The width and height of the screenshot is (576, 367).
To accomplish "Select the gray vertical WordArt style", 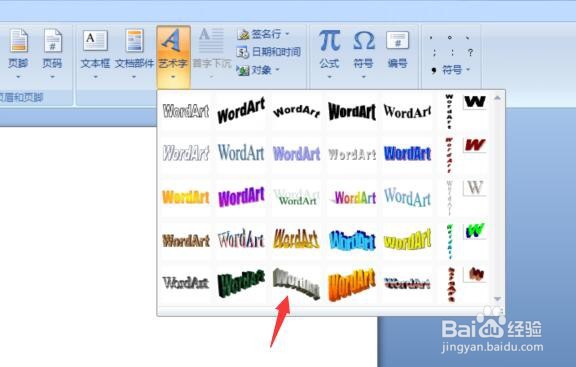I will point(449,198).
